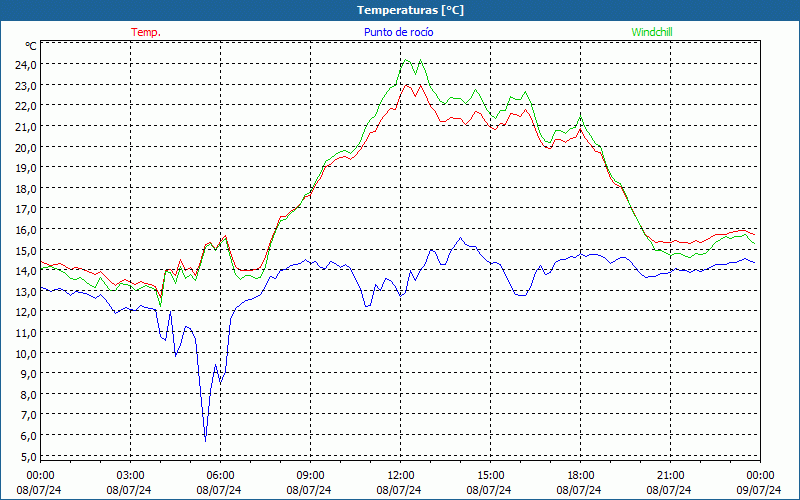
Task: Select the 23,0 y-axis value
Action: coord(26,86)
